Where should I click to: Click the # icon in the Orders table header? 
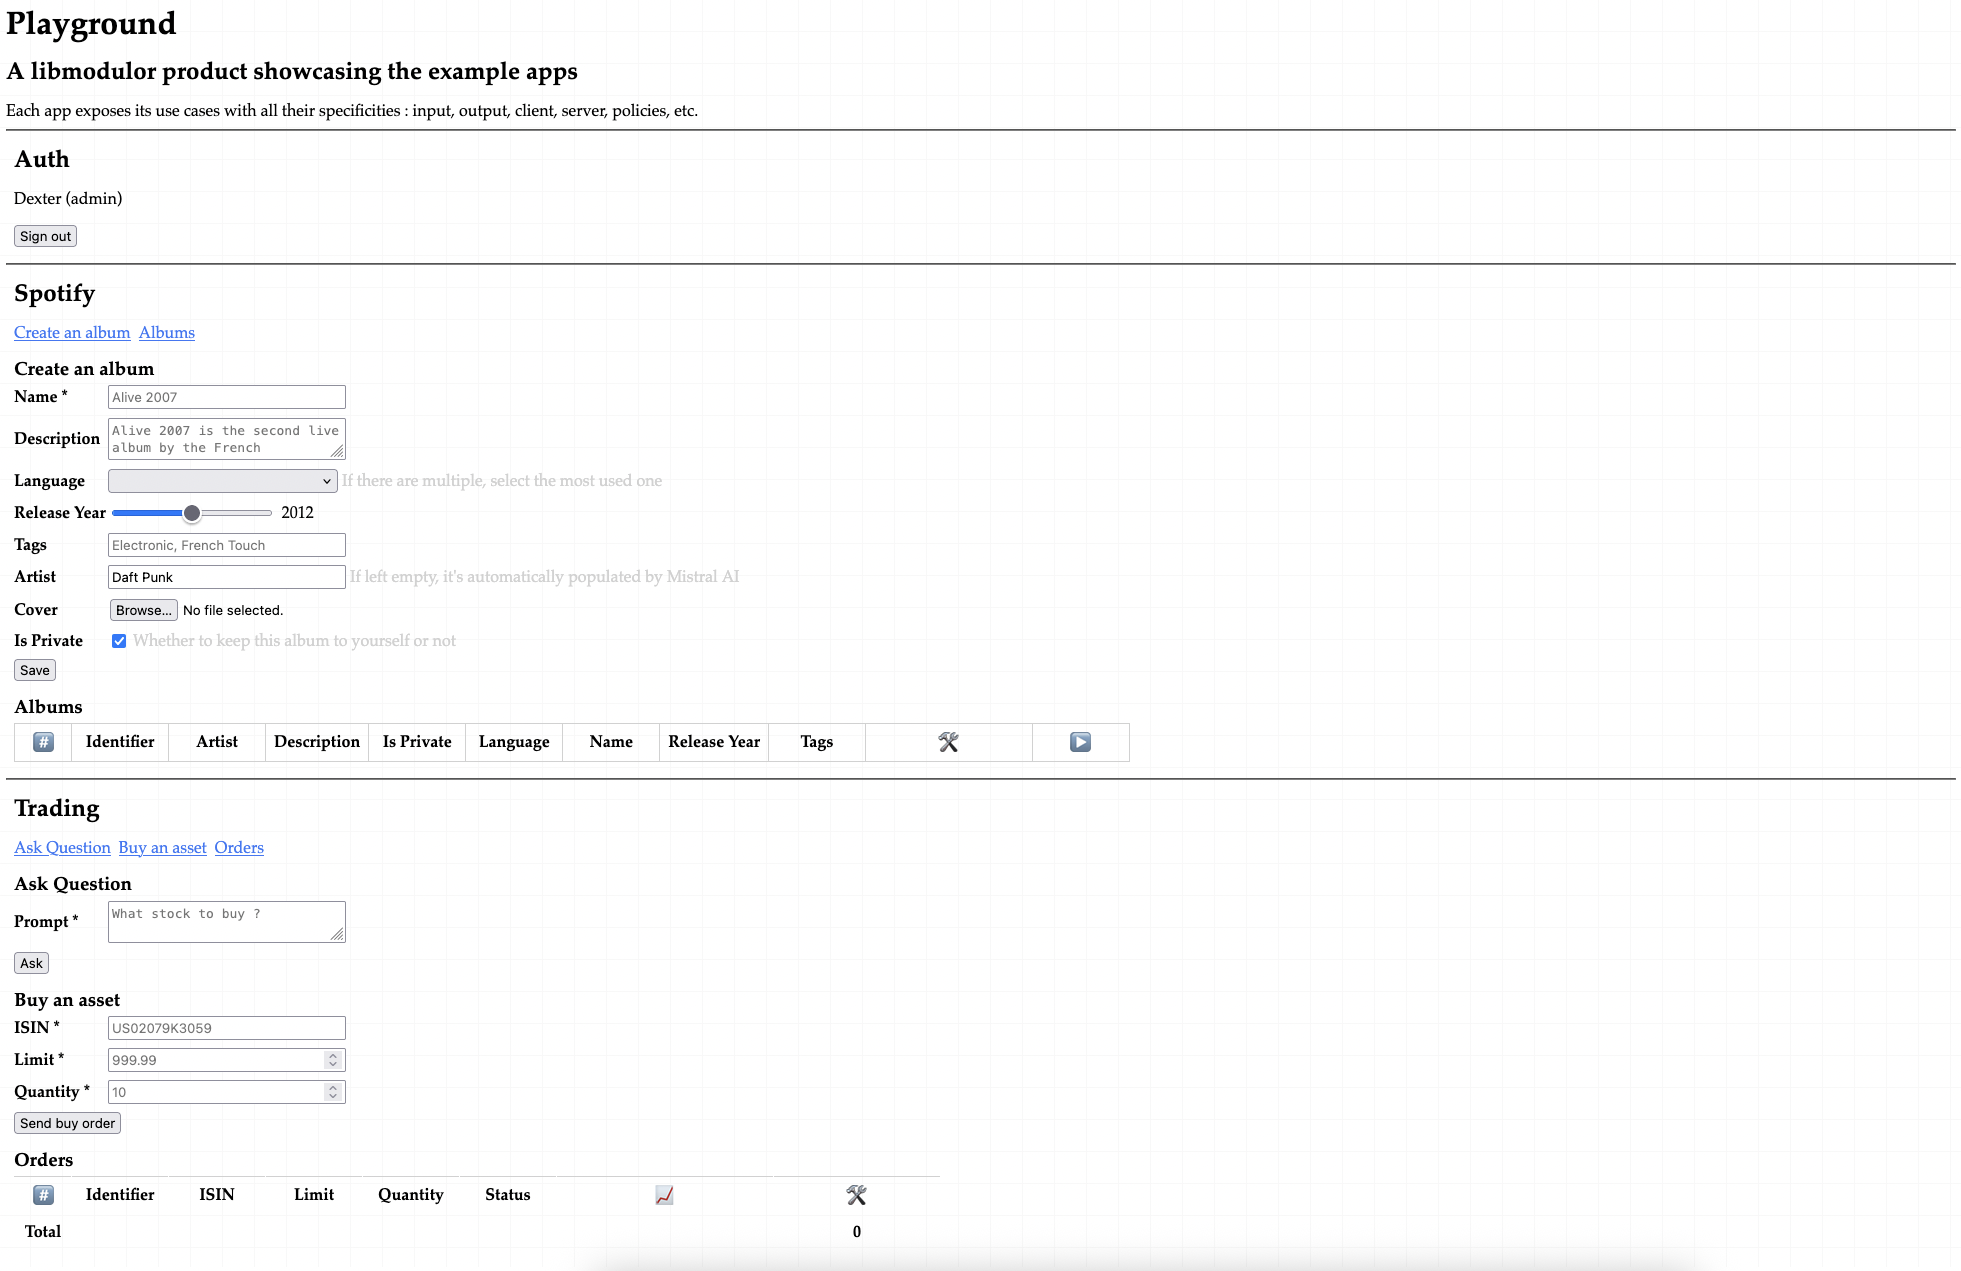[x=43, y=1195]
